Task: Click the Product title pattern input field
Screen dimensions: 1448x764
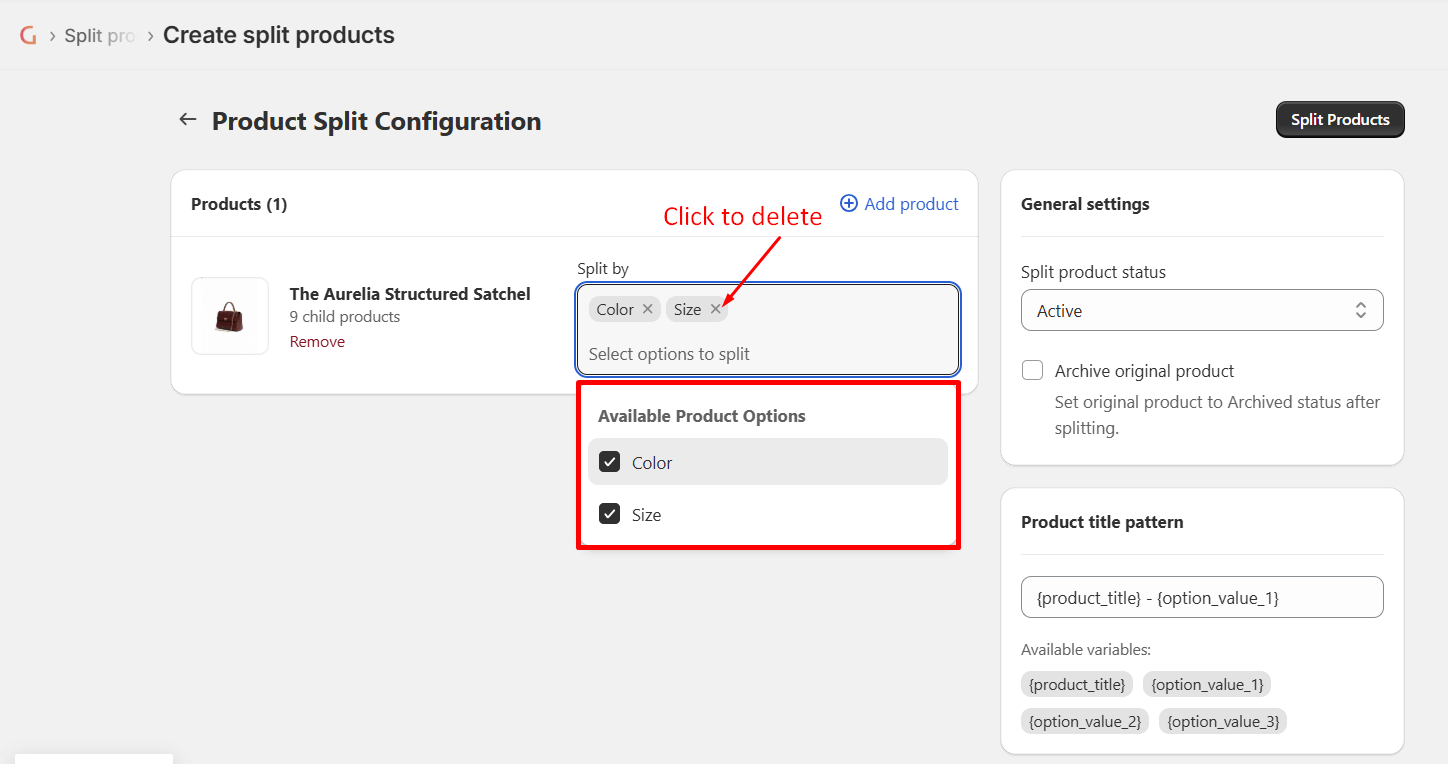Action: (x=1202, y=598)
